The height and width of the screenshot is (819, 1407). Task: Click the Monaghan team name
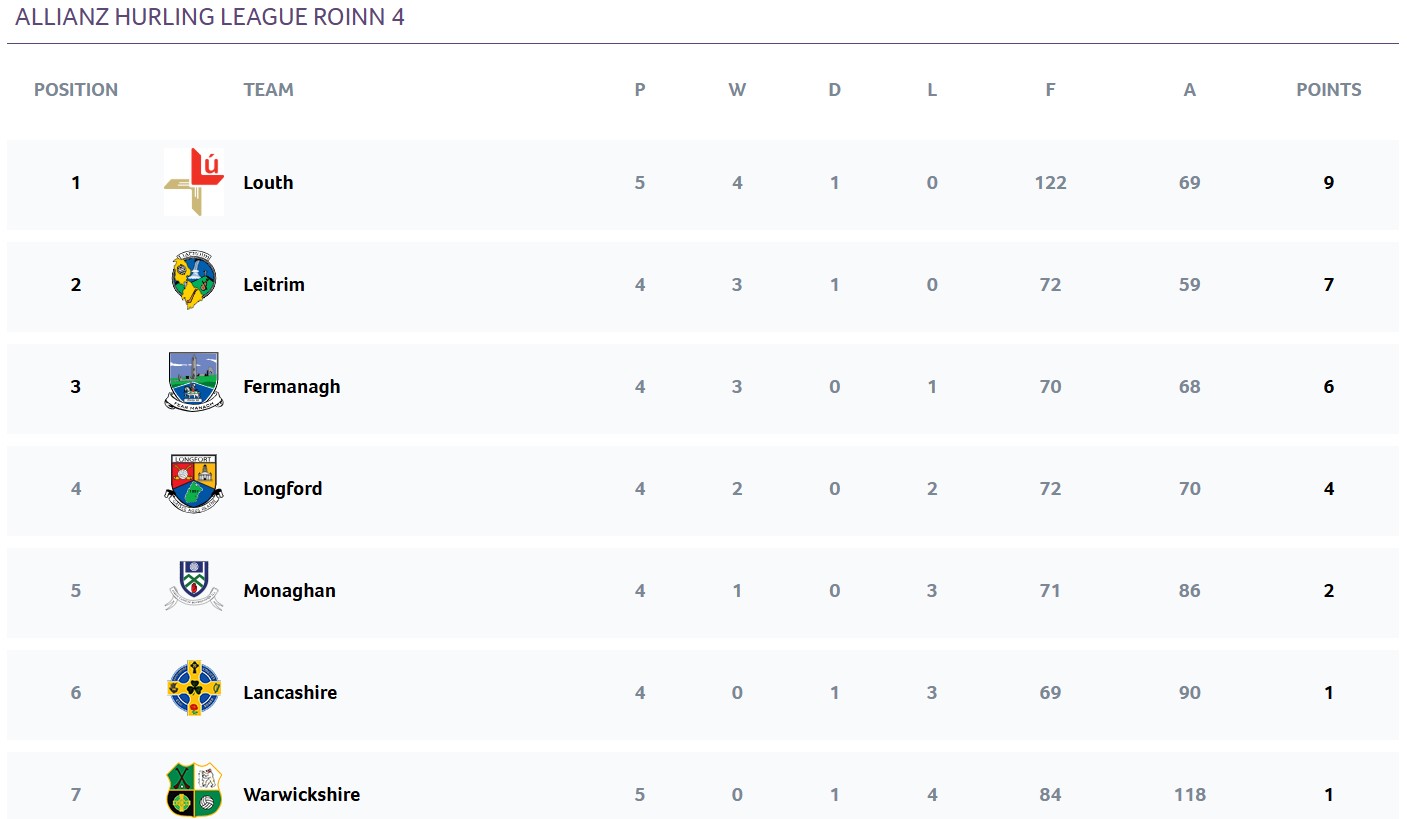[290, 591]
